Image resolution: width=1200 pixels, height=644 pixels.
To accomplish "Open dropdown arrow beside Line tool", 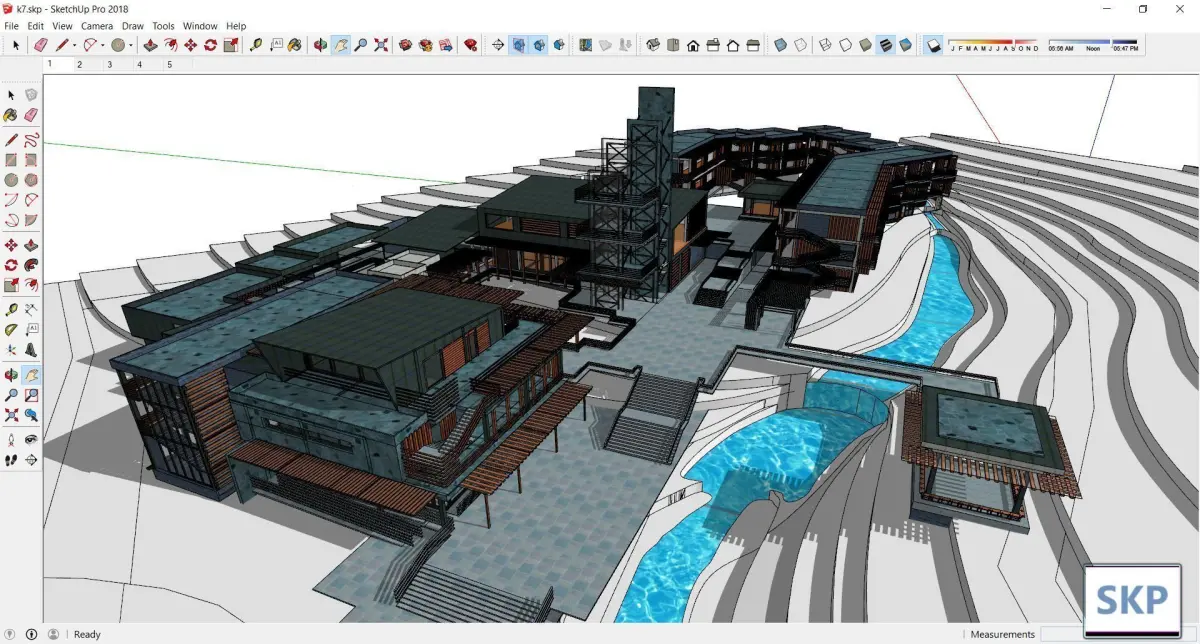I will [x=75, y=46].
